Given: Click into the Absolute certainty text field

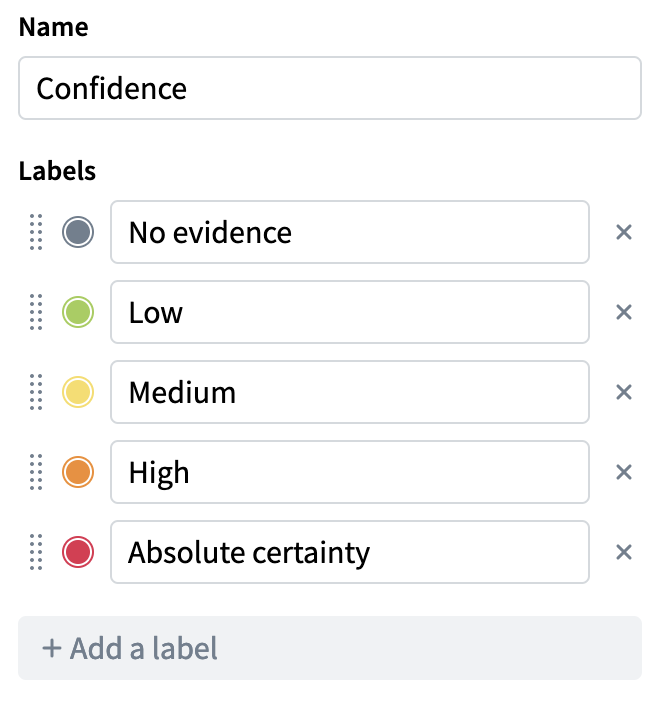Looking at the screenshot, I should coord(350,552).
